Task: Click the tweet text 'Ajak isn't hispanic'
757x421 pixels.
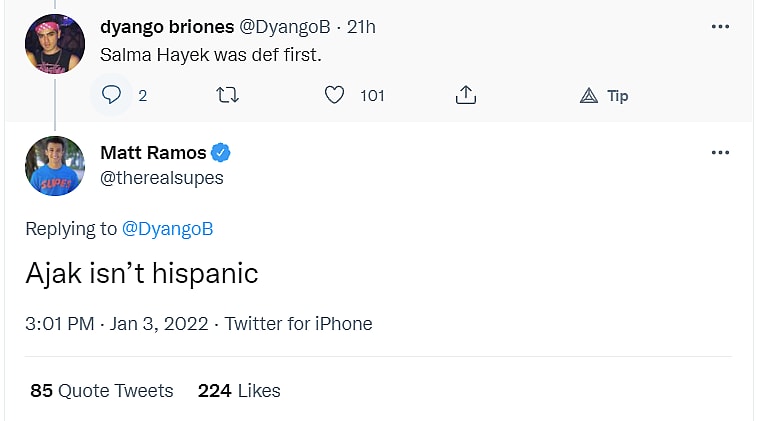Action: 142,273
